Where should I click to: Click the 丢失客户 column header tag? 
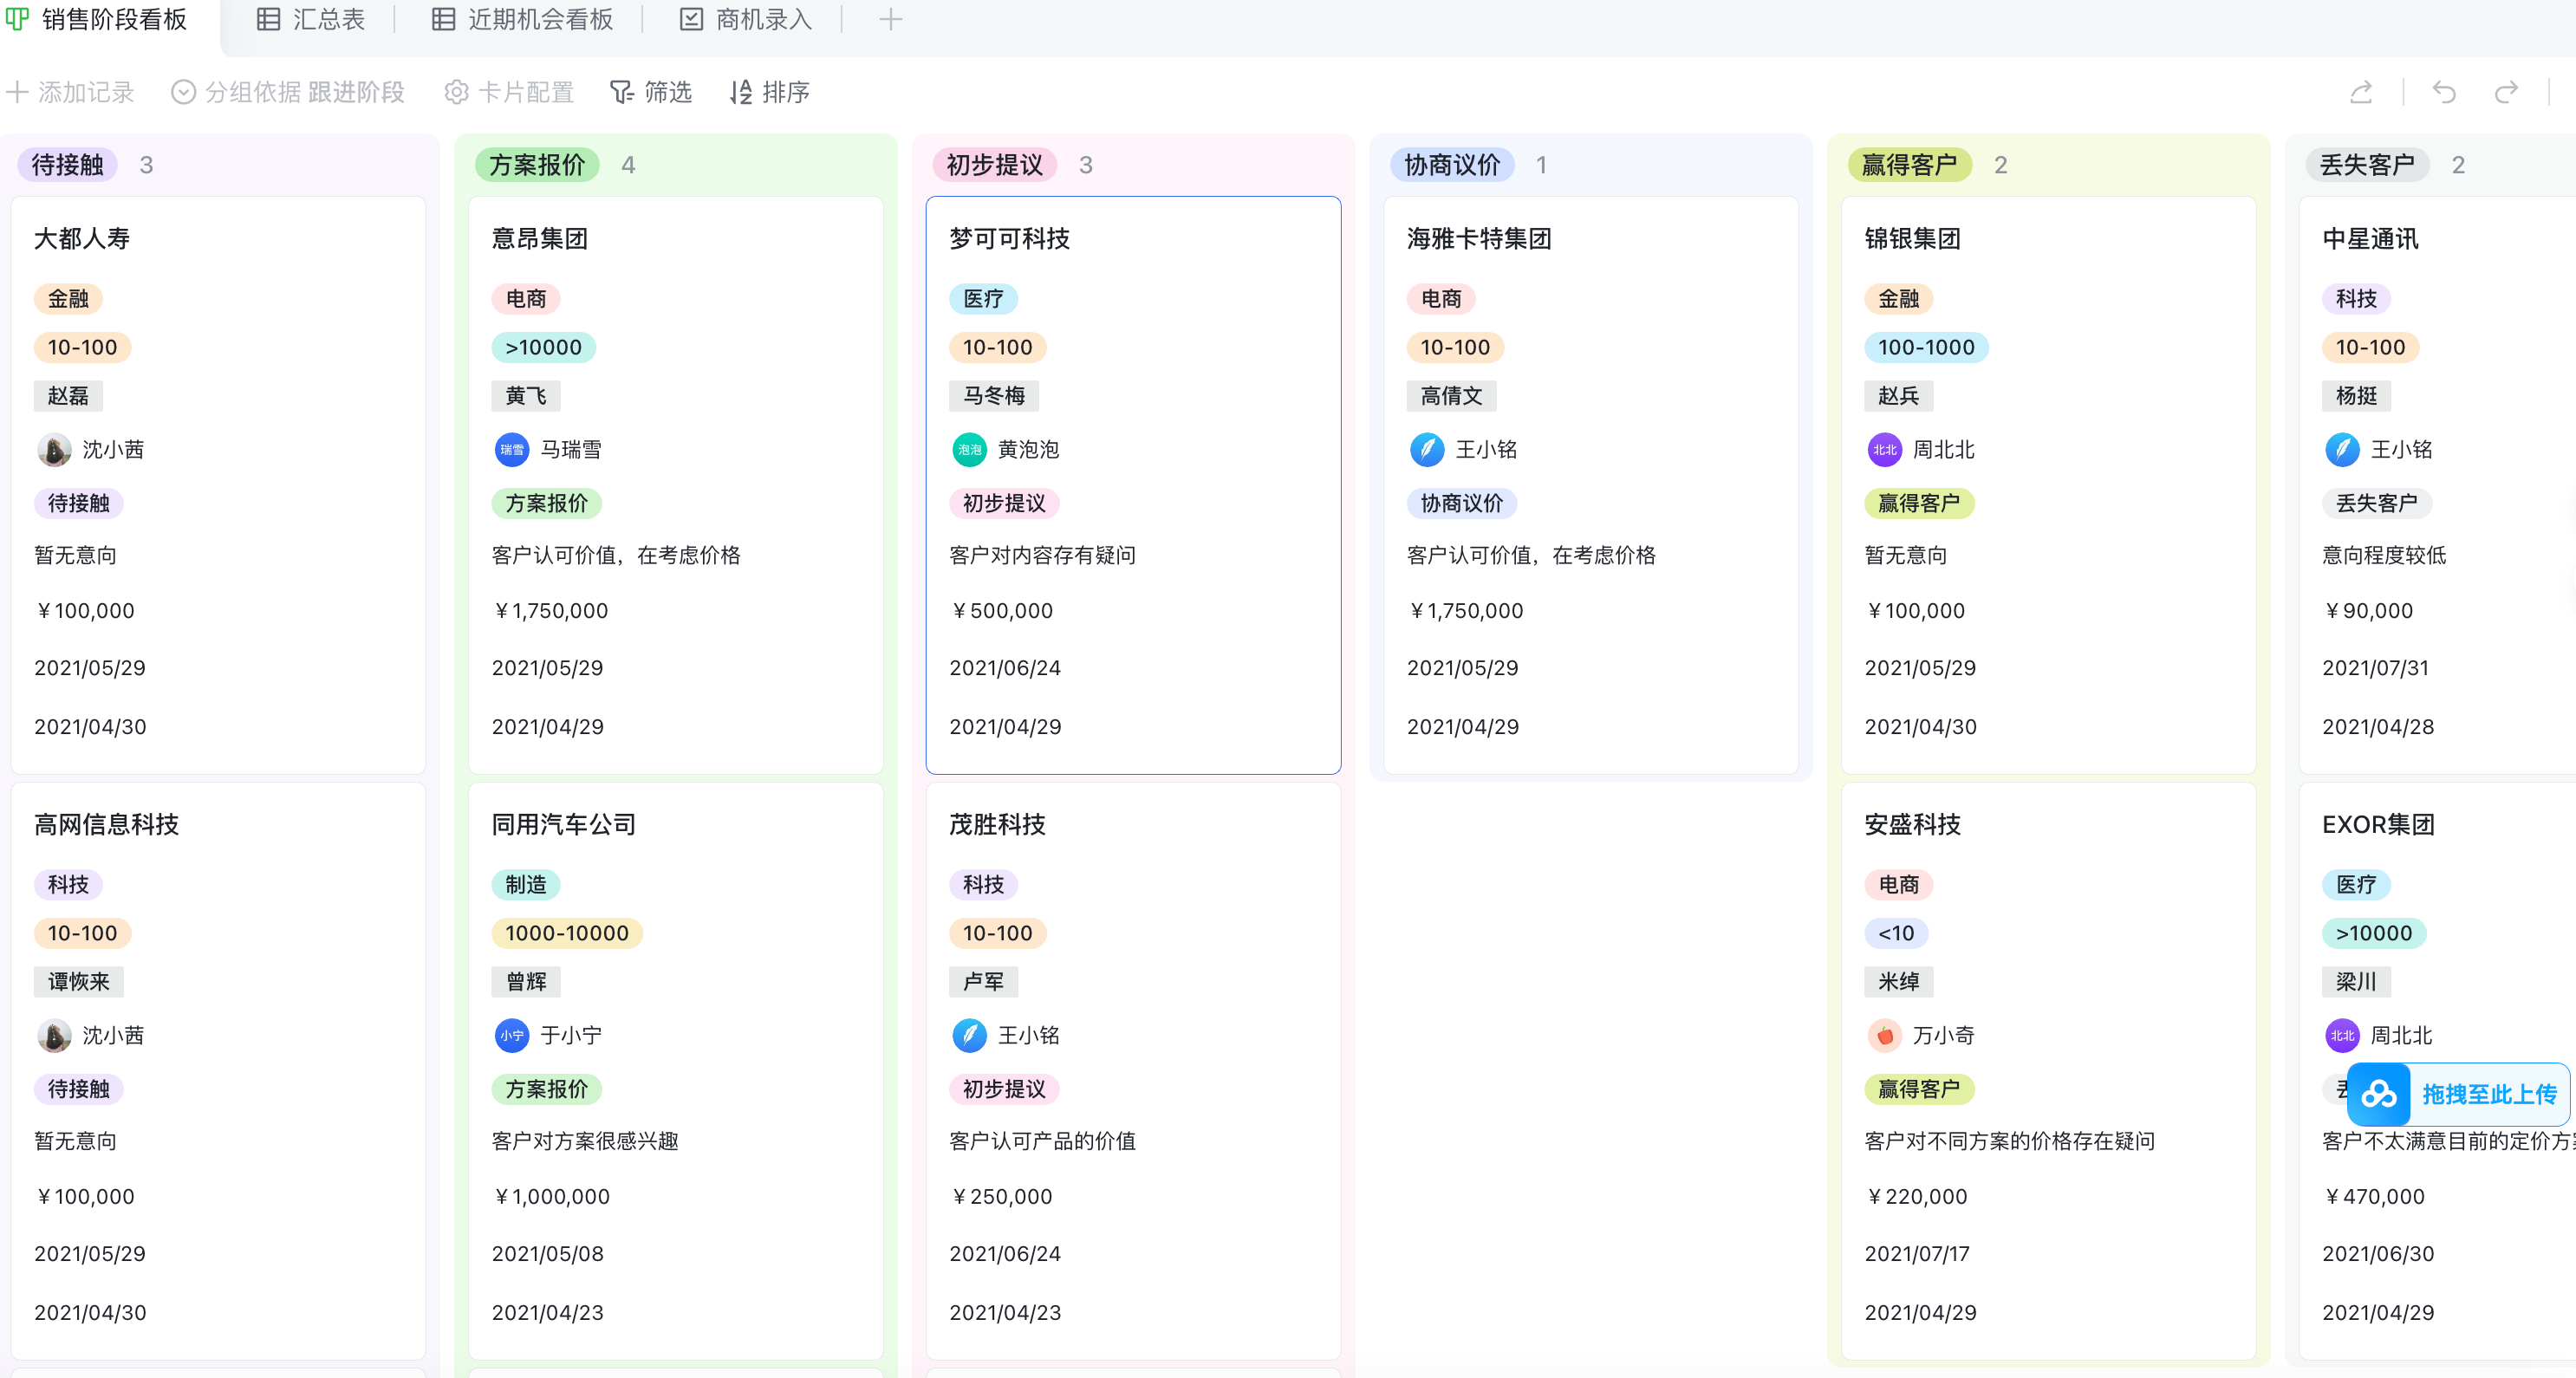[2366, 165]
